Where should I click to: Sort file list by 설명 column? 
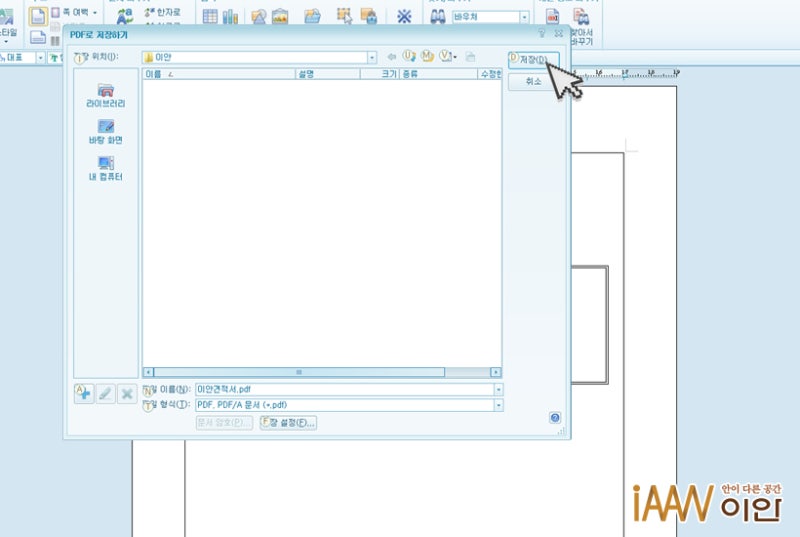coord(328,74)
